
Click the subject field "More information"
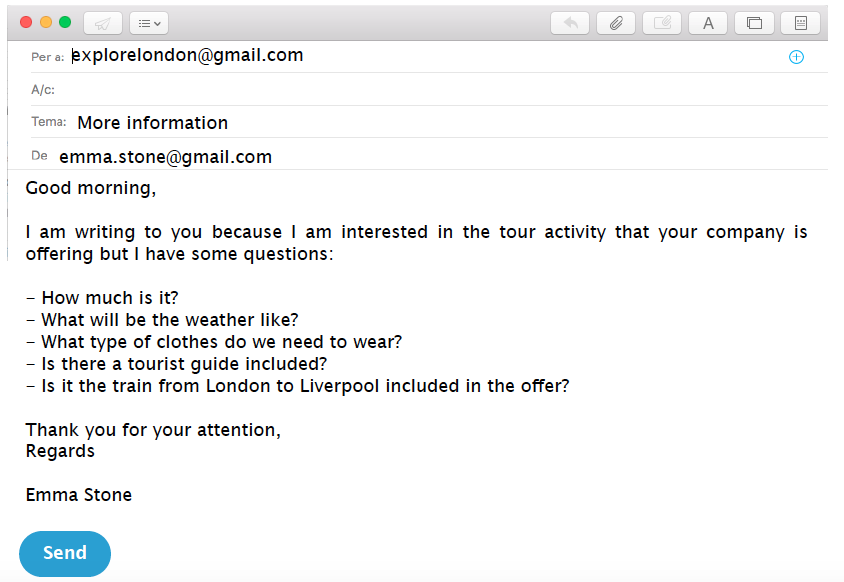153,123
